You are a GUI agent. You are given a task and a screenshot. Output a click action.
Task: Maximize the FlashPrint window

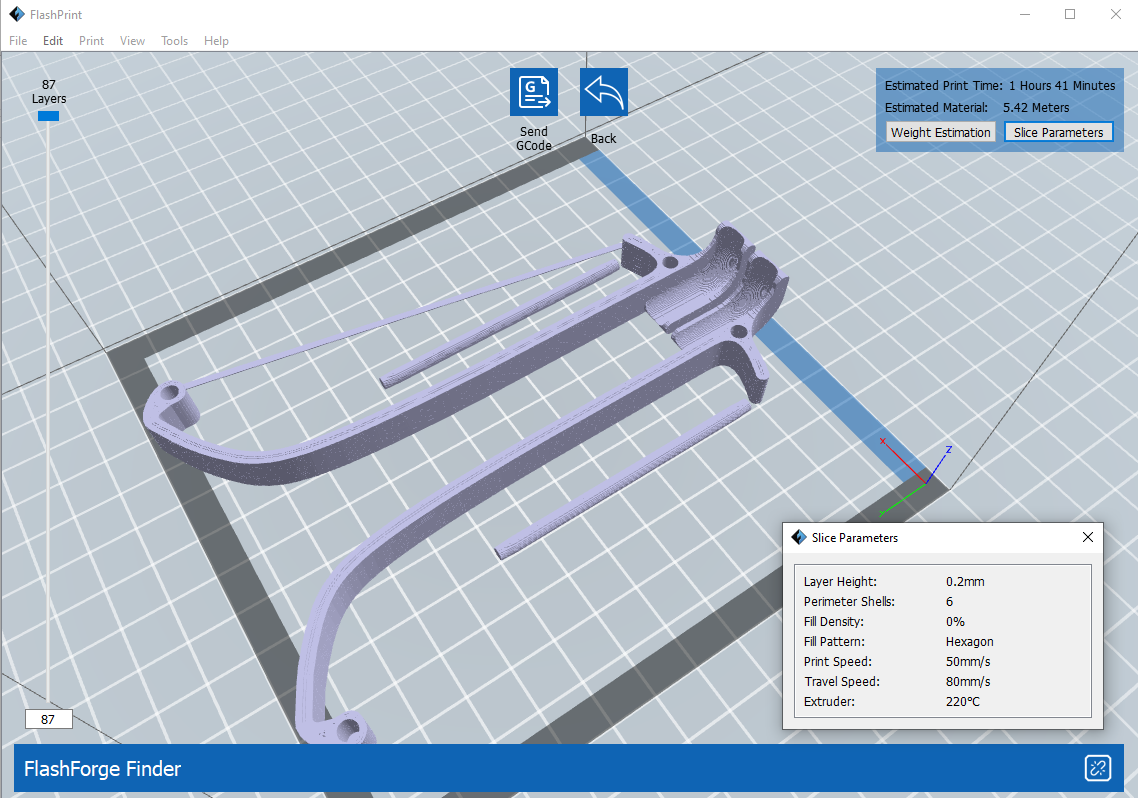coord(1070,14)
